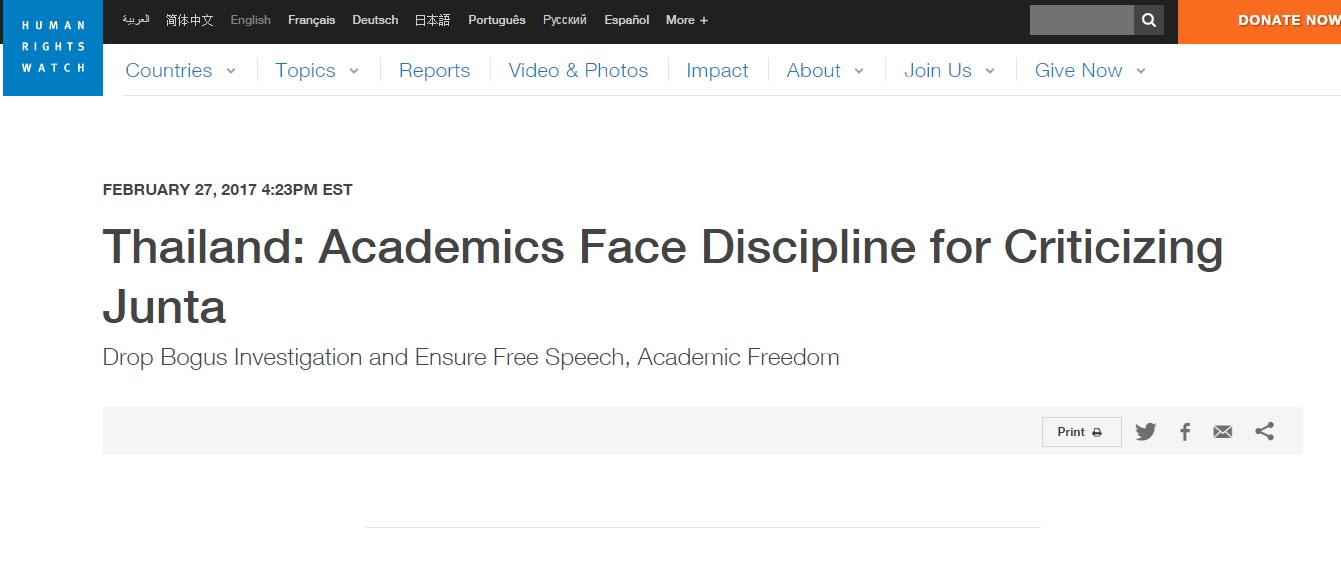
Task: Open Video & Photos page
Action: click(x=578, y=70)
